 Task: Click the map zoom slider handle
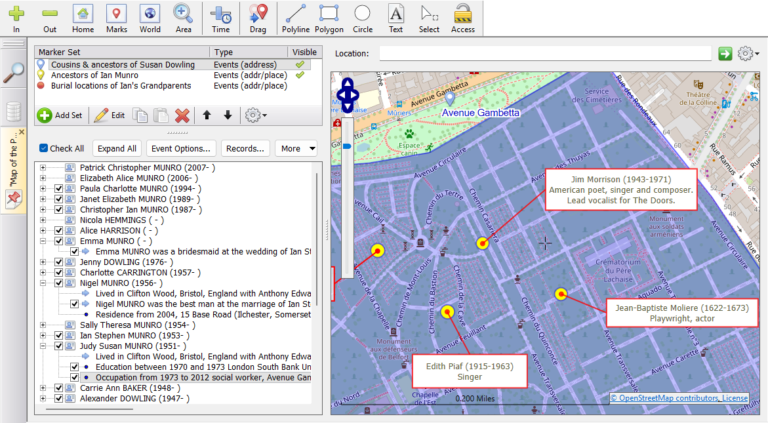click(x=347, y=146)
